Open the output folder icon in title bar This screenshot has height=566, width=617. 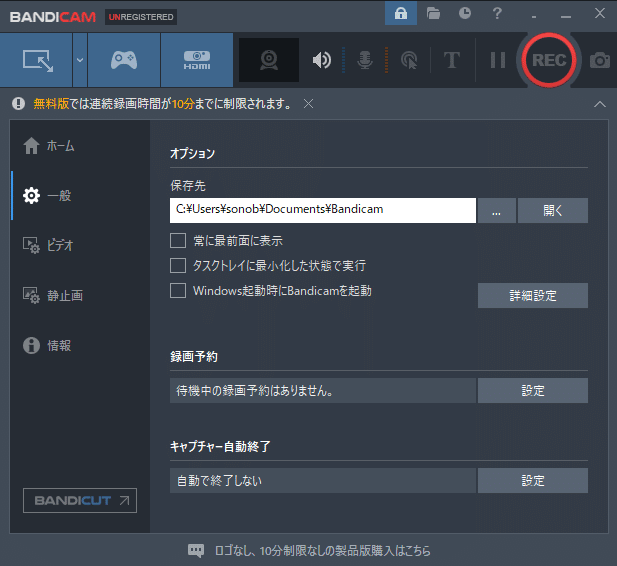tap(433, 13)
